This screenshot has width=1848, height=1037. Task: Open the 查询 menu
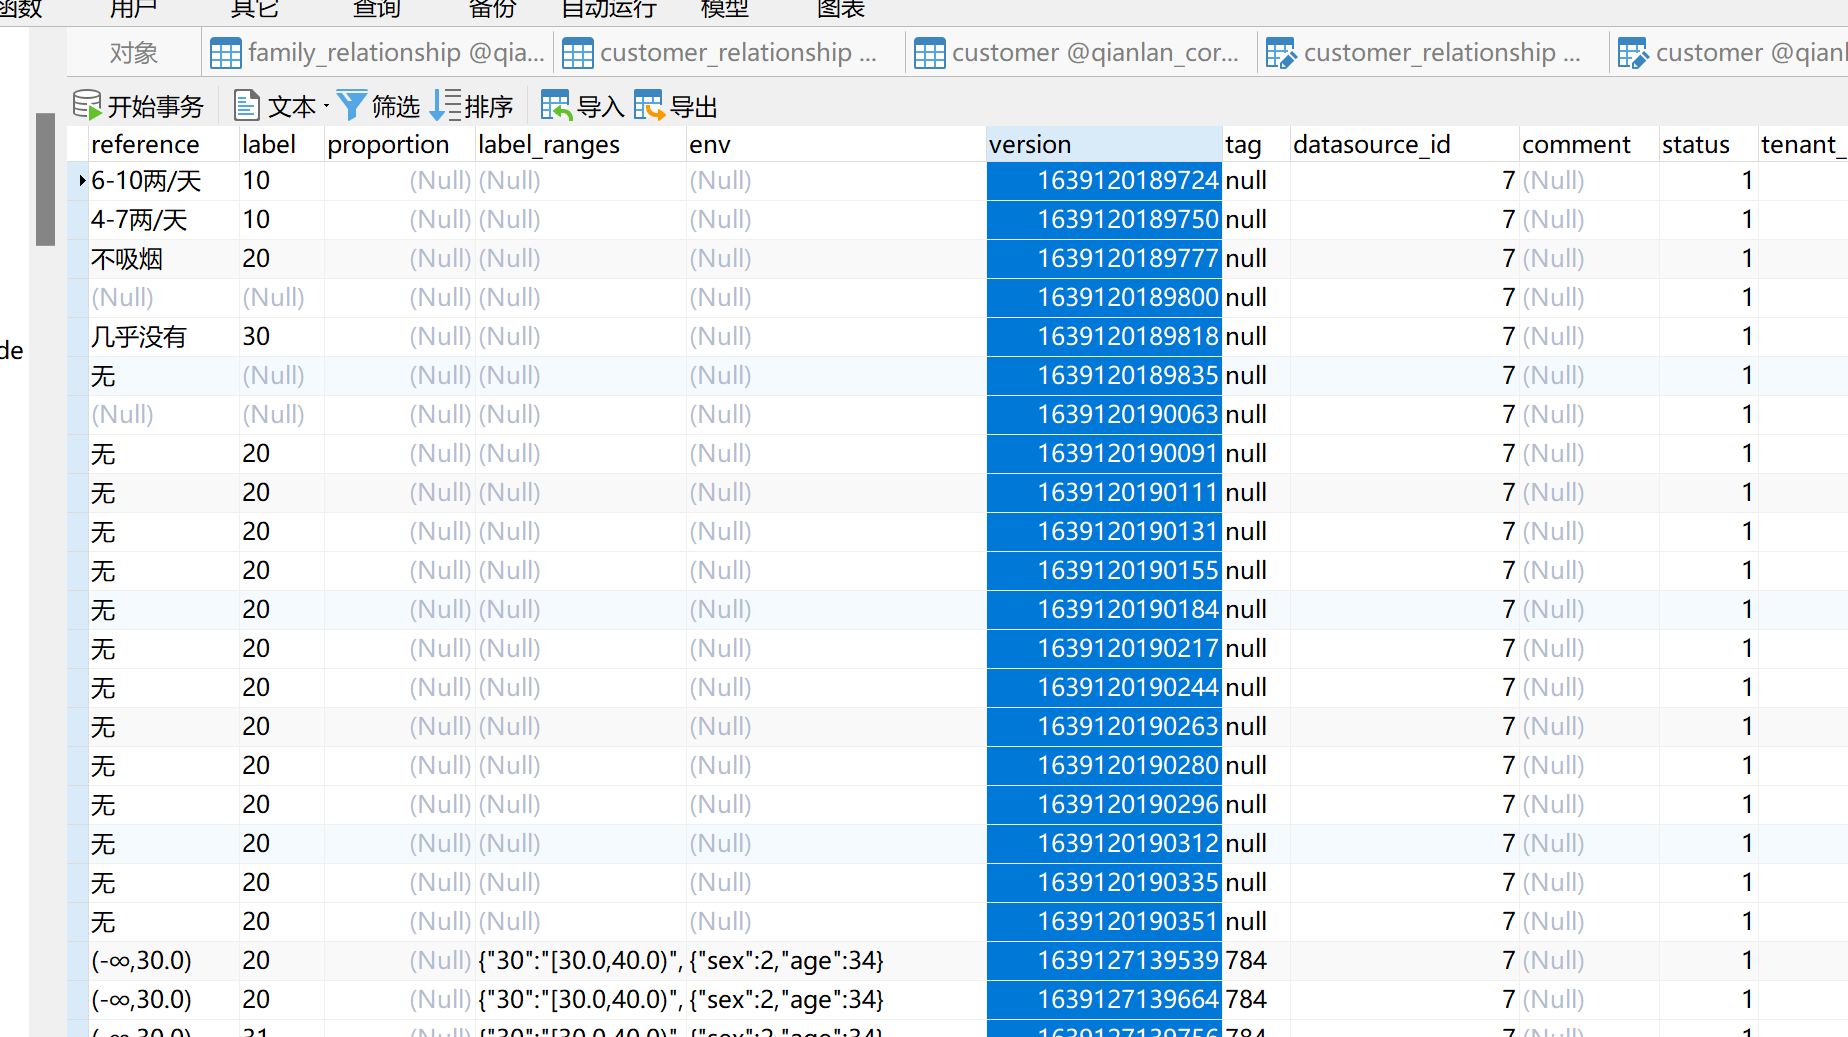(375, 10)
